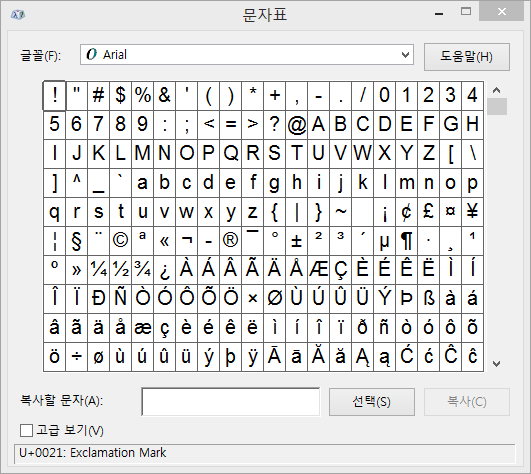Select the plus-minus ± symbol
531x474 pixels.
(297, 241)
